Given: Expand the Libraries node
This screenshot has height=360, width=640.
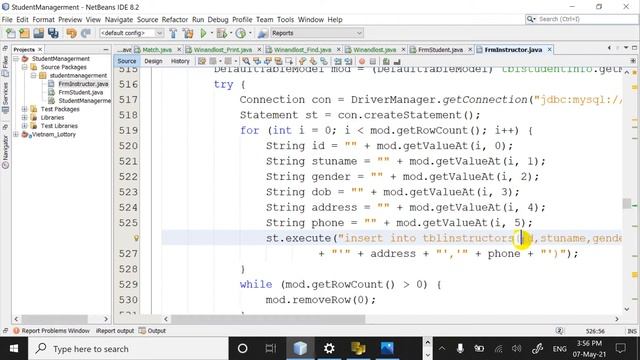Looking at the screenshot, I should [x=24, y=118].
